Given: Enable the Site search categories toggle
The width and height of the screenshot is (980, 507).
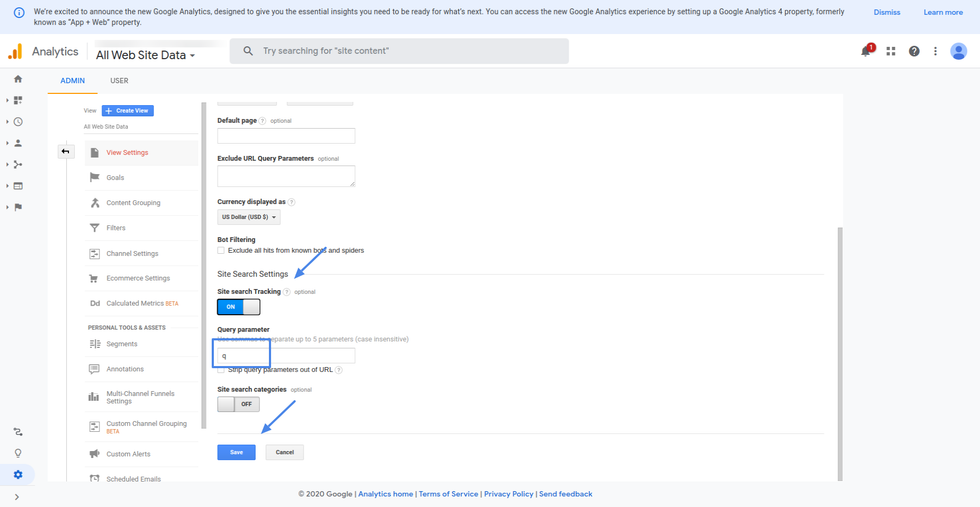Looking at the screenshot, I should [x=238, y=404].
